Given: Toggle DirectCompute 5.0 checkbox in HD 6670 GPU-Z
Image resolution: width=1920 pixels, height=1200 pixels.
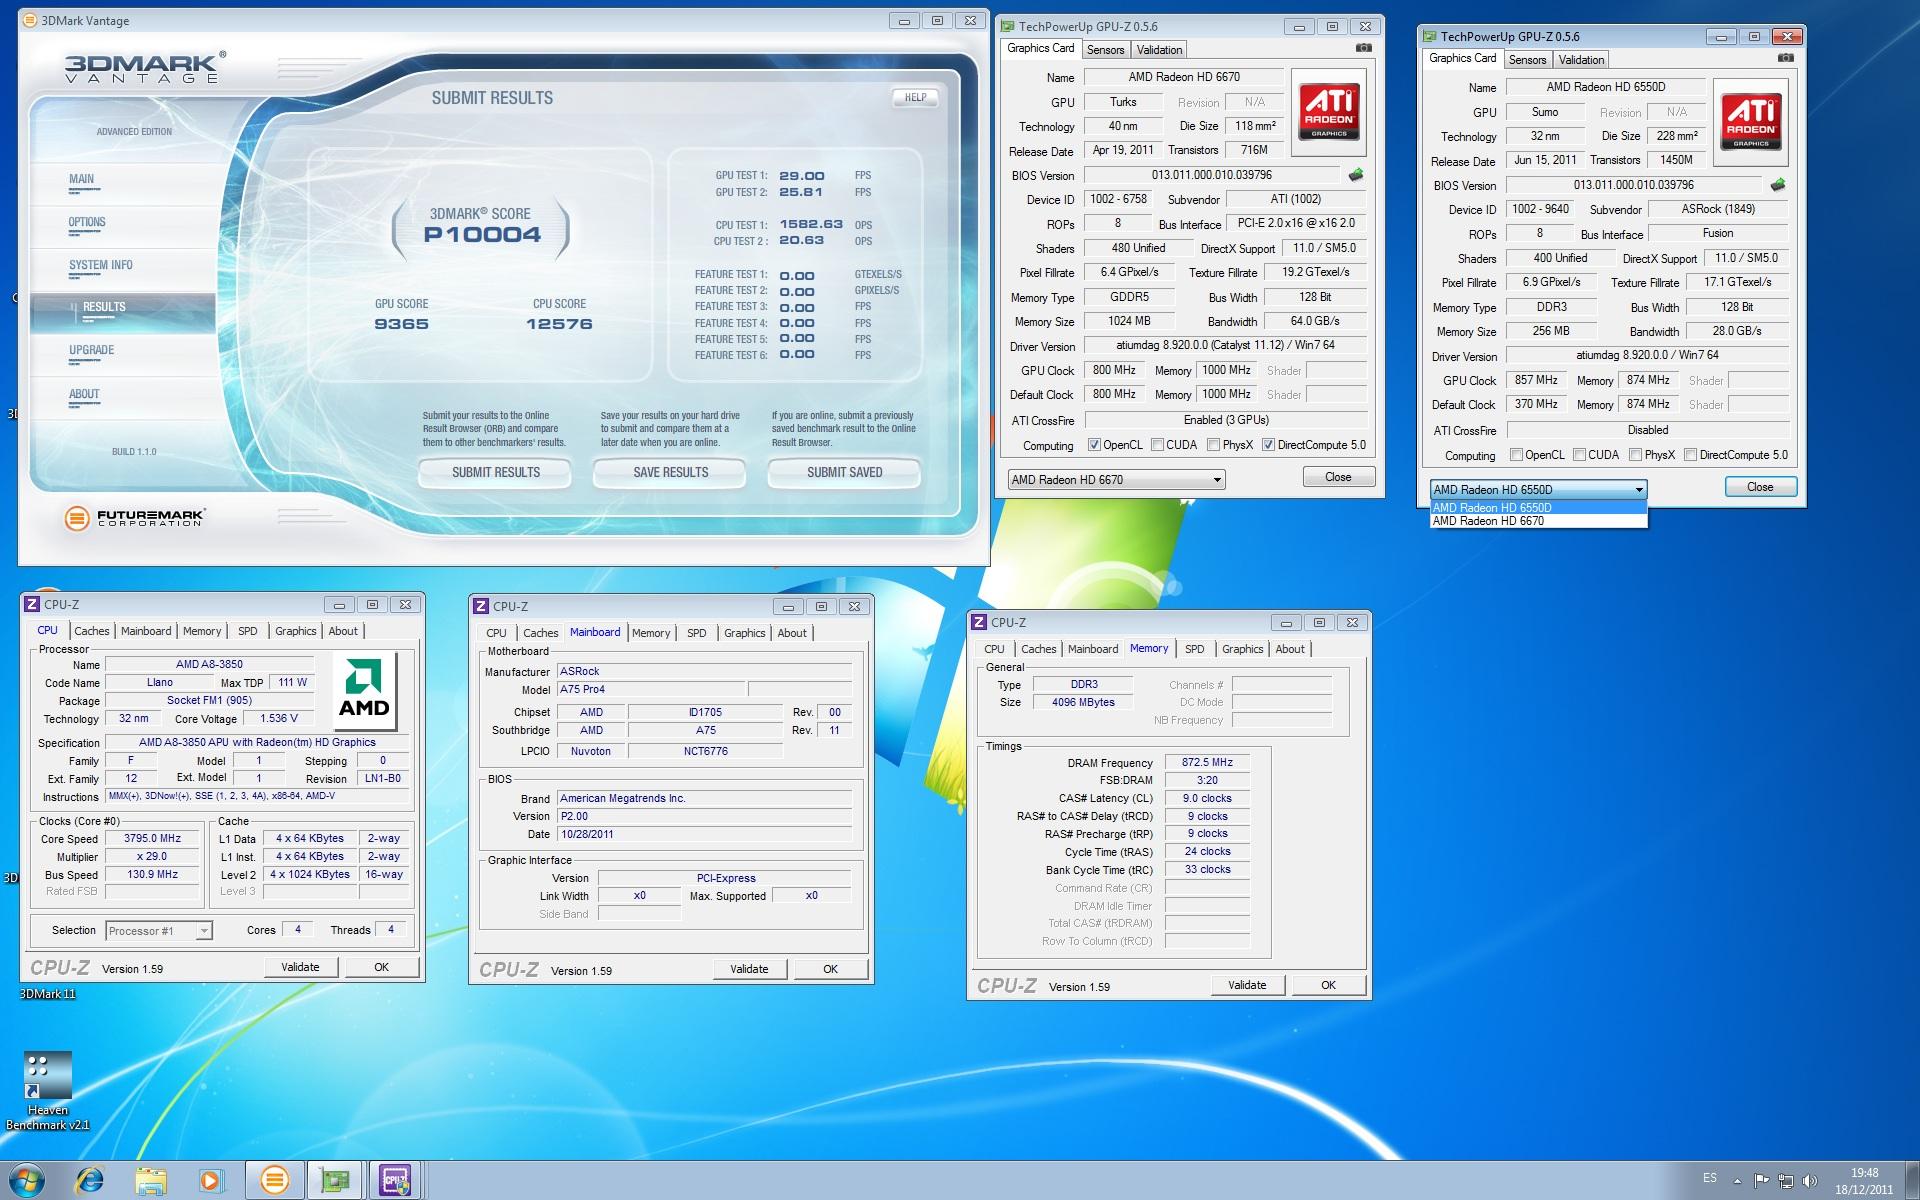Looking at the screenshot, I should tap(1268, 445).
